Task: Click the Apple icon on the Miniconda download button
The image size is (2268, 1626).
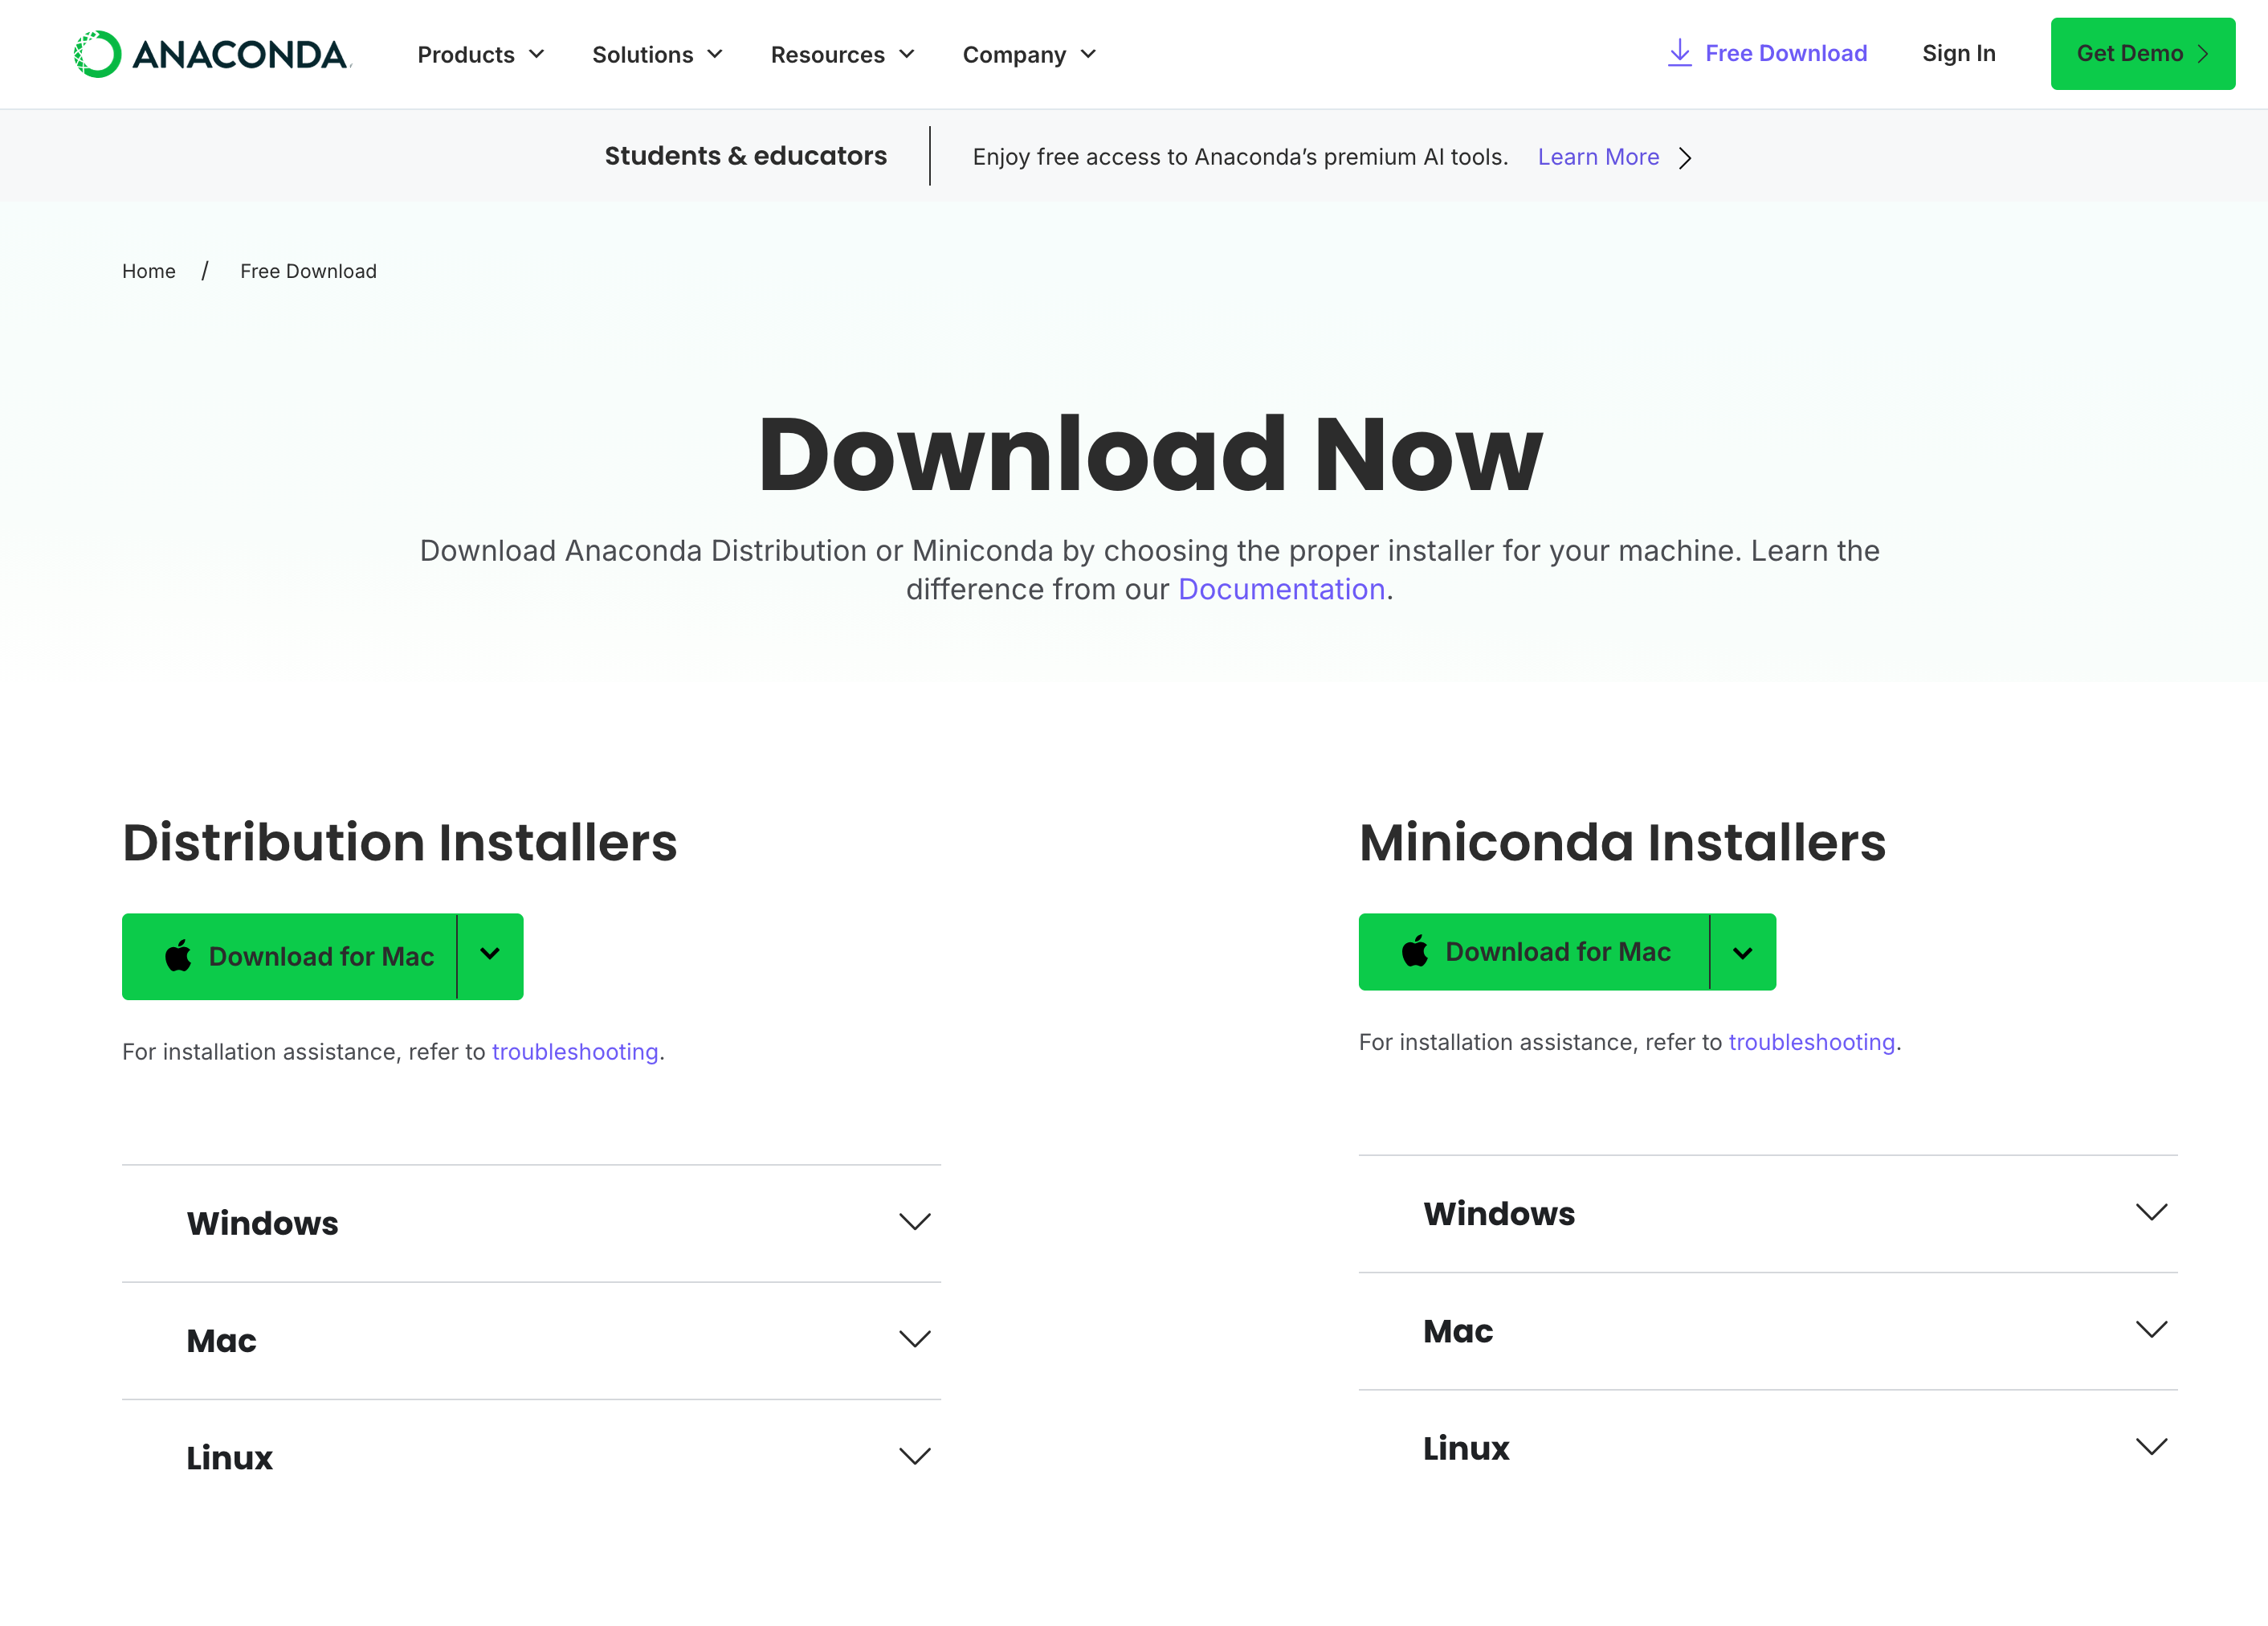Action: tap(1415, 951)
